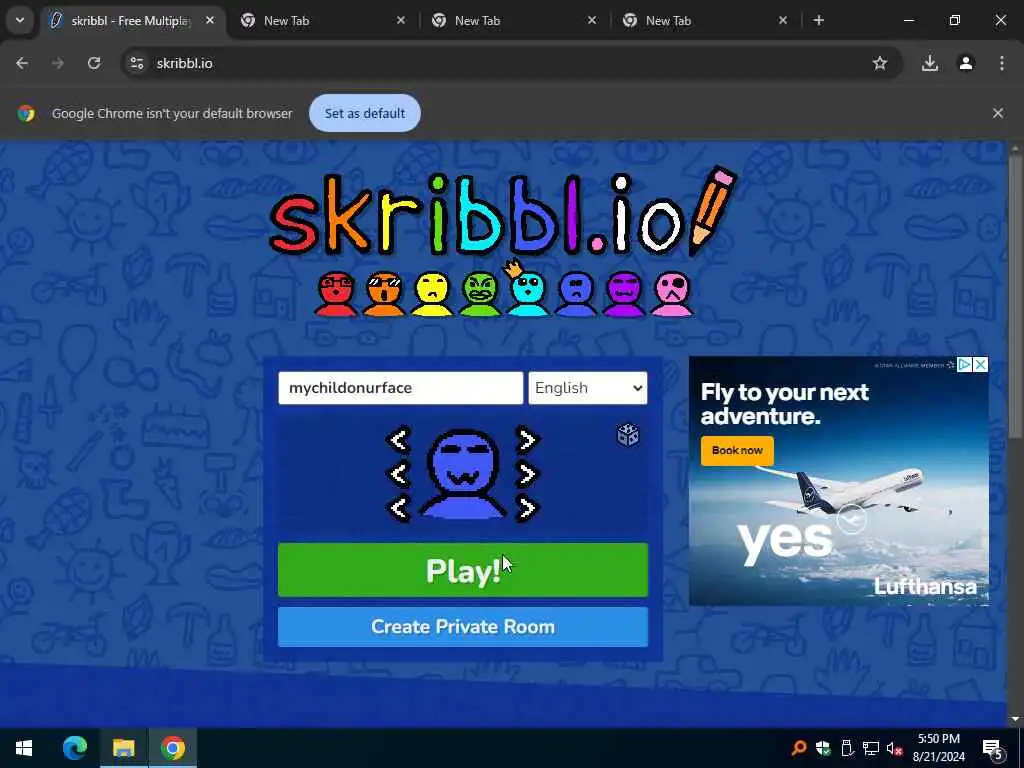
Task: Close the skribbl tab
Action: [210, 20]
